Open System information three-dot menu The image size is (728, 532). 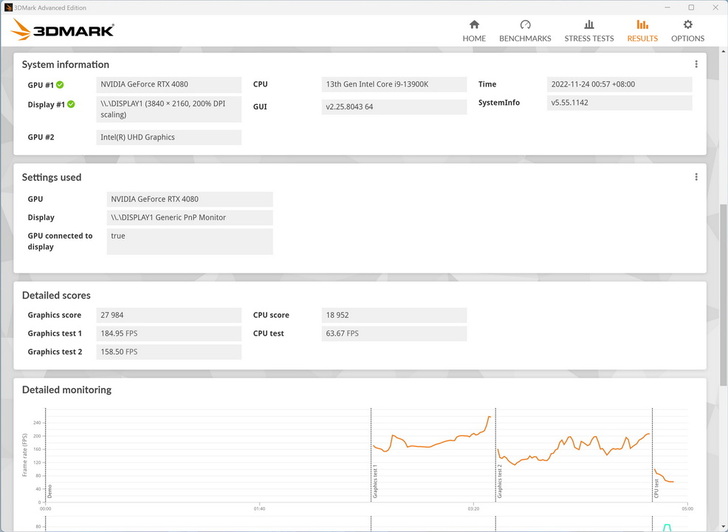pyautogui.click(x=696, y=64)
